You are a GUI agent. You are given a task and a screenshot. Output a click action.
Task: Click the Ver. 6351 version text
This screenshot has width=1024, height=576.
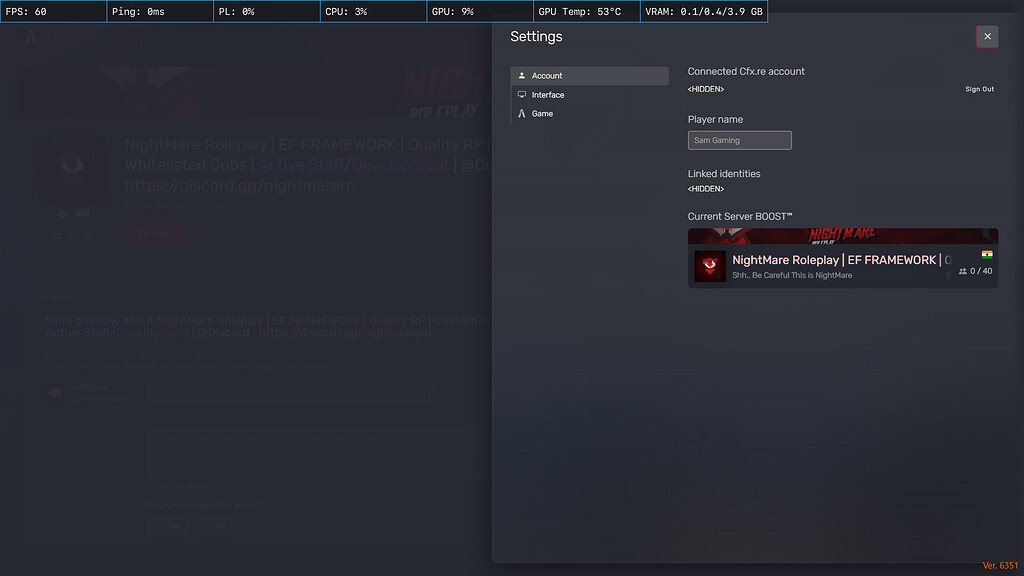click(1000, 566)
